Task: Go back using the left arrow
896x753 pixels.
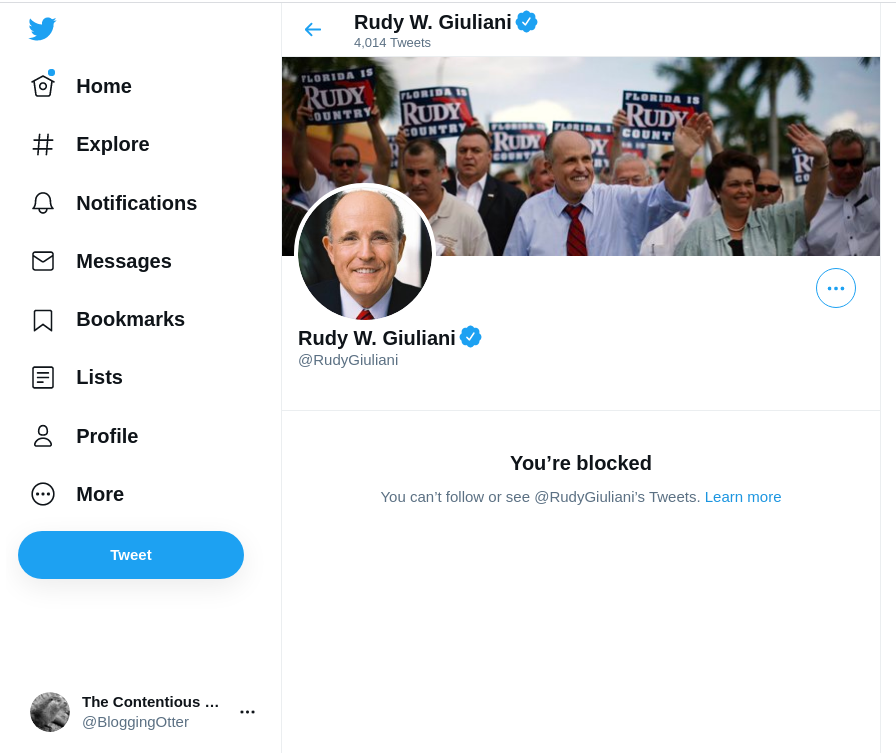Action: click(x=313, y=29)
